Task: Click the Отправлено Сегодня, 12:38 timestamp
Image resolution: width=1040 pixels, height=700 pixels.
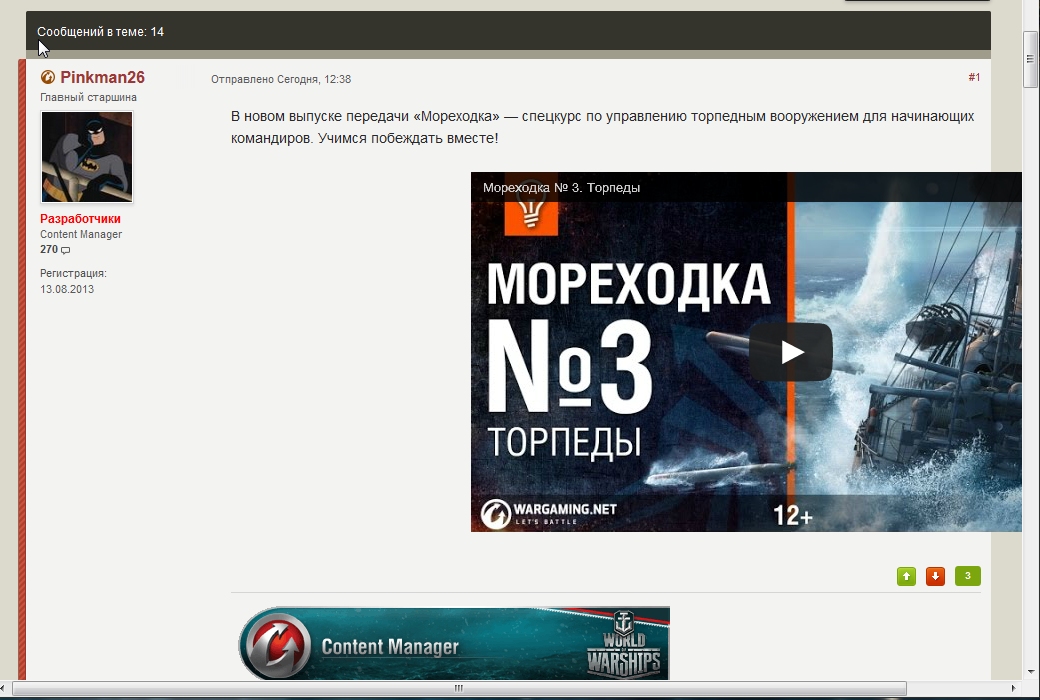Action: pos(281,79)
